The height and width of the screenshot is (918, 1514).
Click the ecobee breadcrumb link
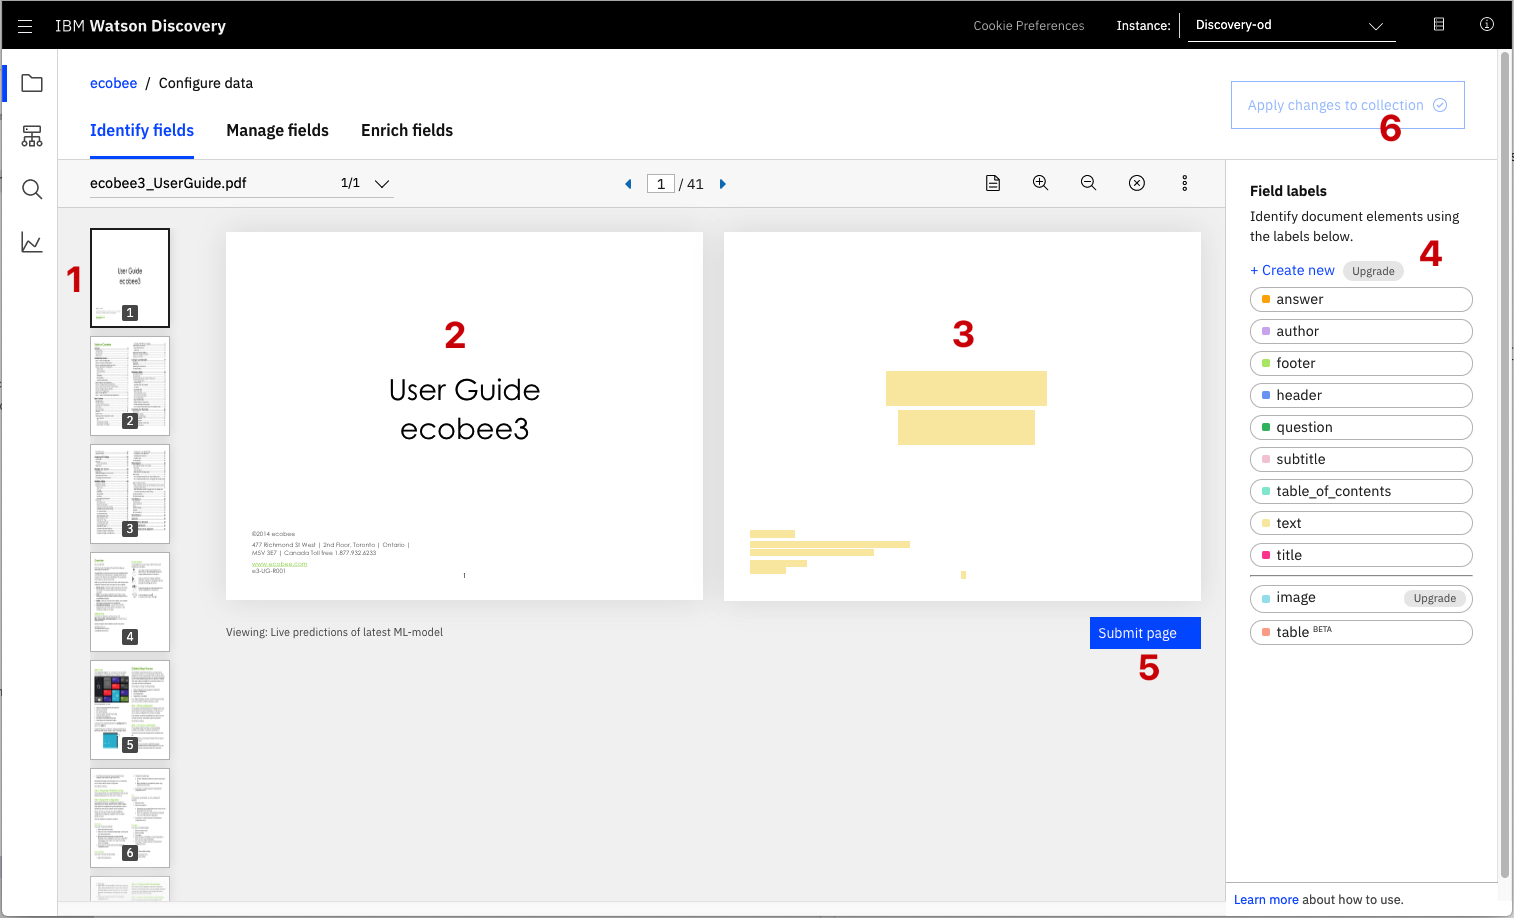113,83
